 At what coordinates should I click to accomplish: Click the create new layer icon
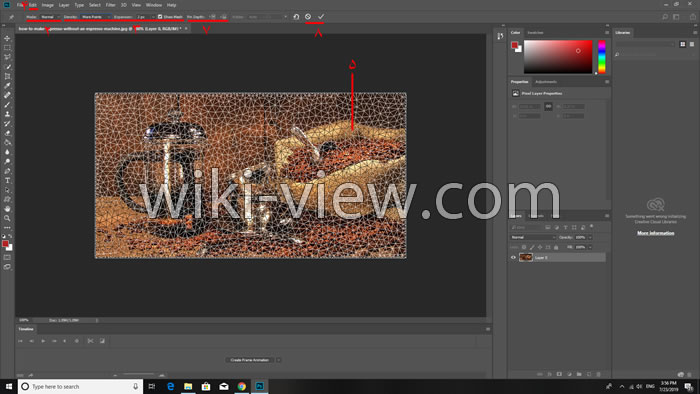589,374
